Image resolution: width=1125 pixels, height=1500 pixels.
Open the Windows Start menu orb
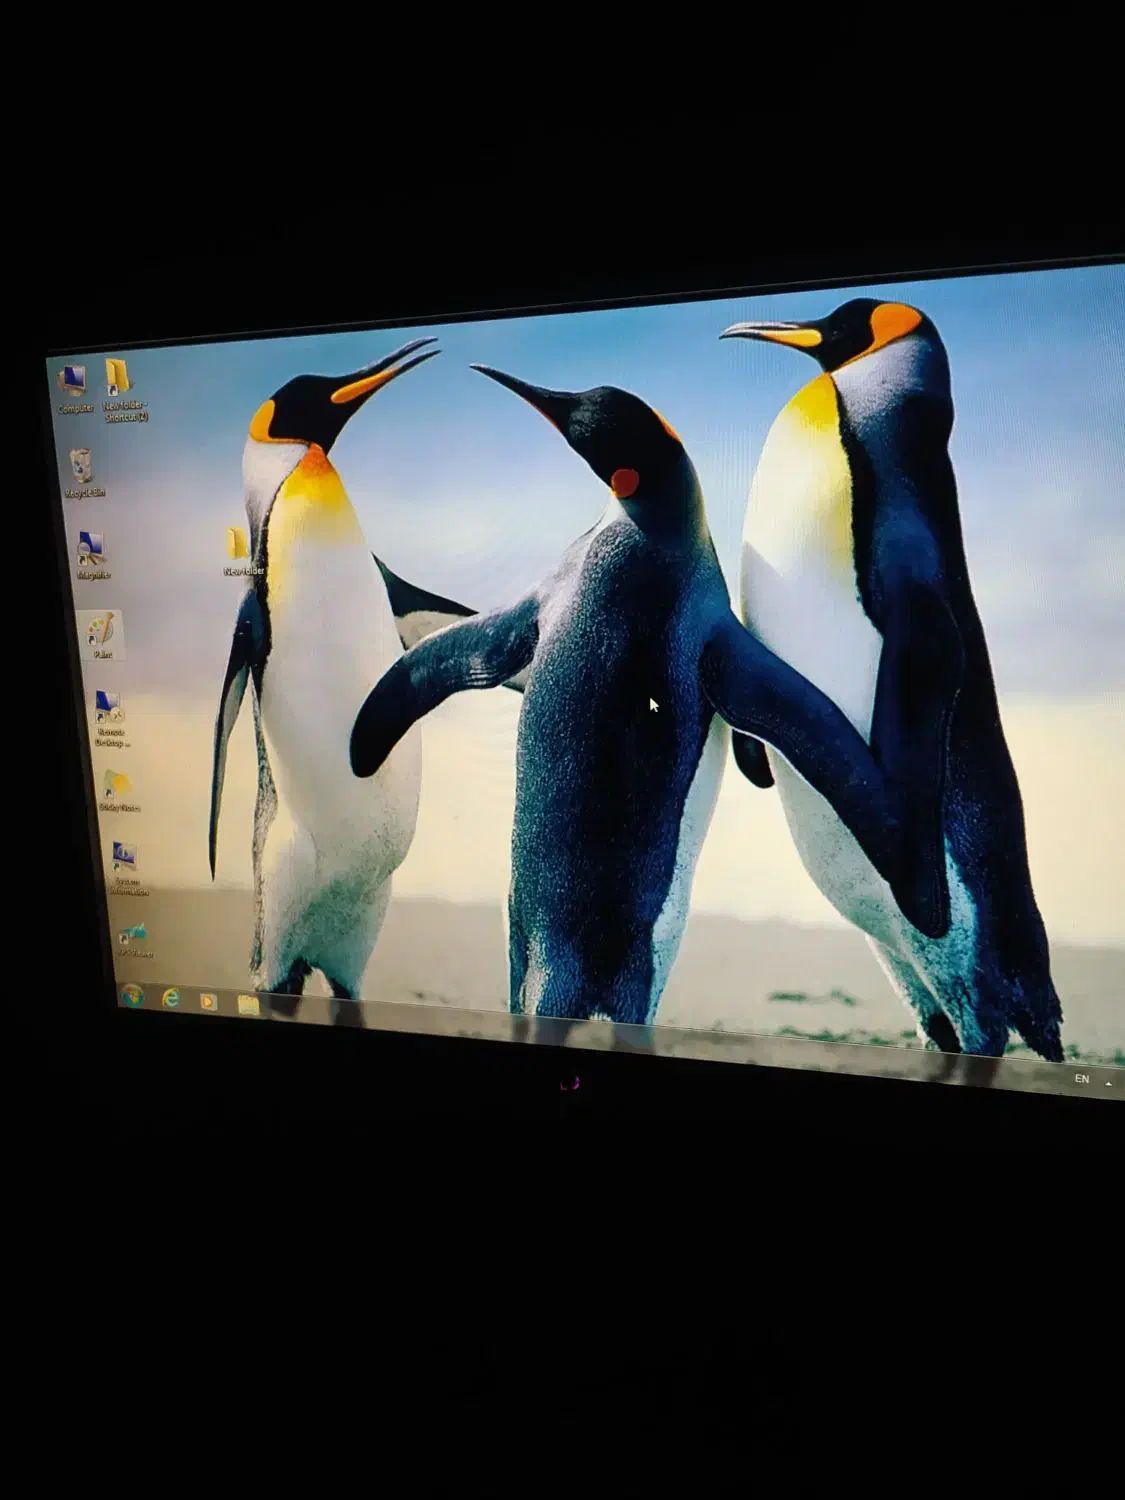(132, 995)
